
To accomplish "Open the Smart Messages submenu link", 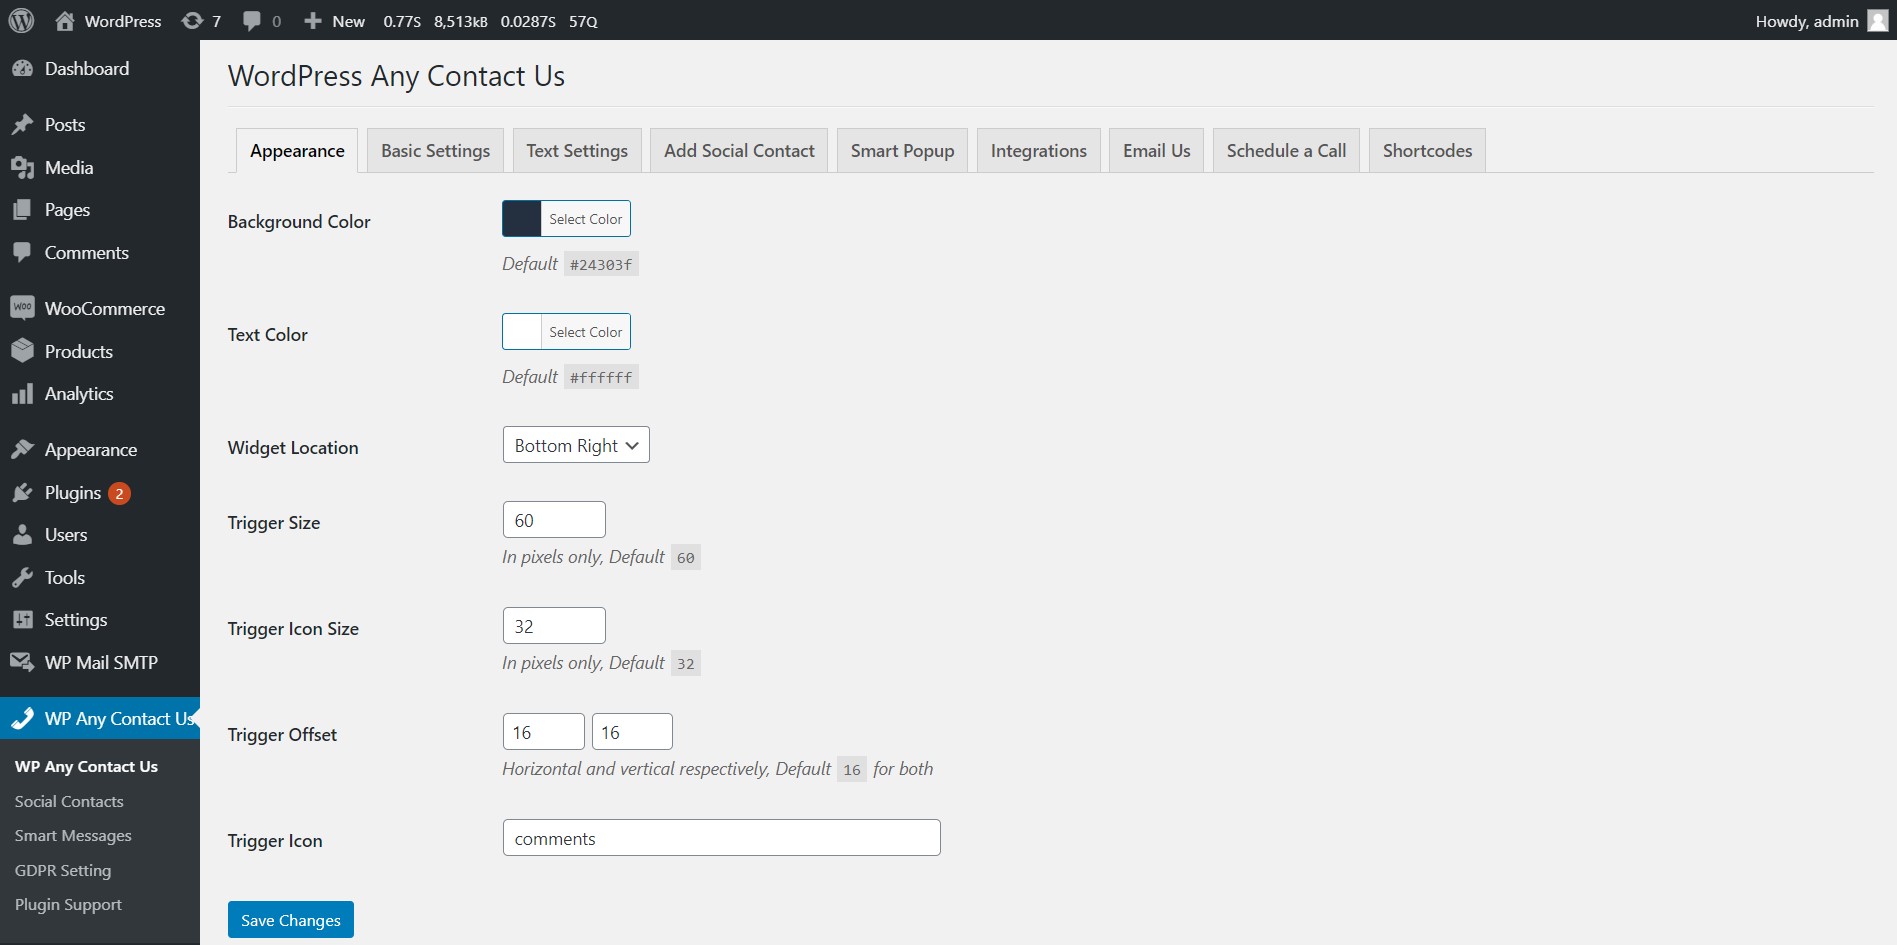I will (x=73, y=836).
